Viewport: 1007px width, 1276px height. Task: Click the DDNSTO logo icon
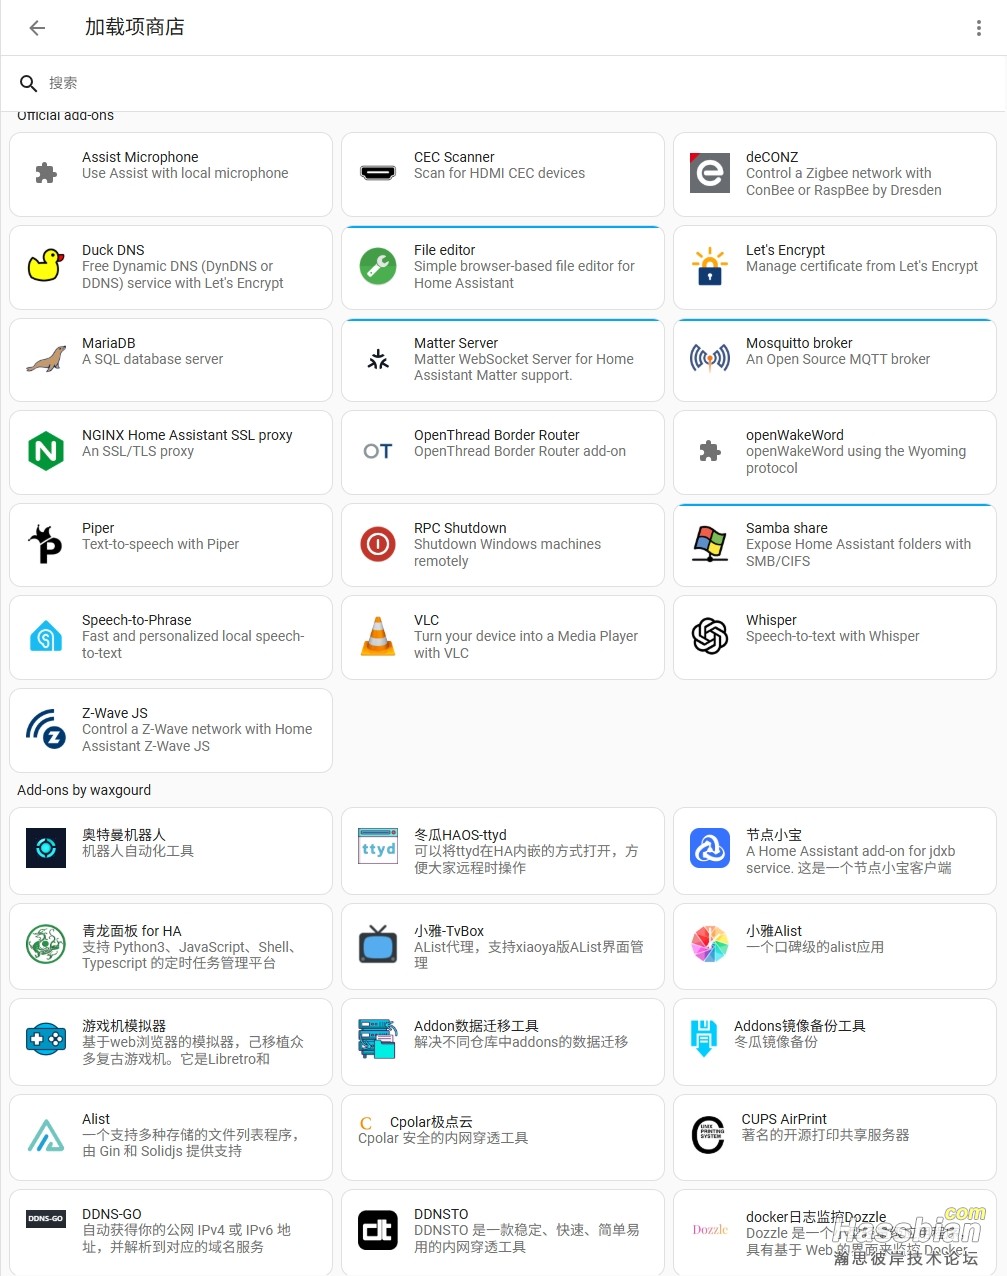point(378,1230)
